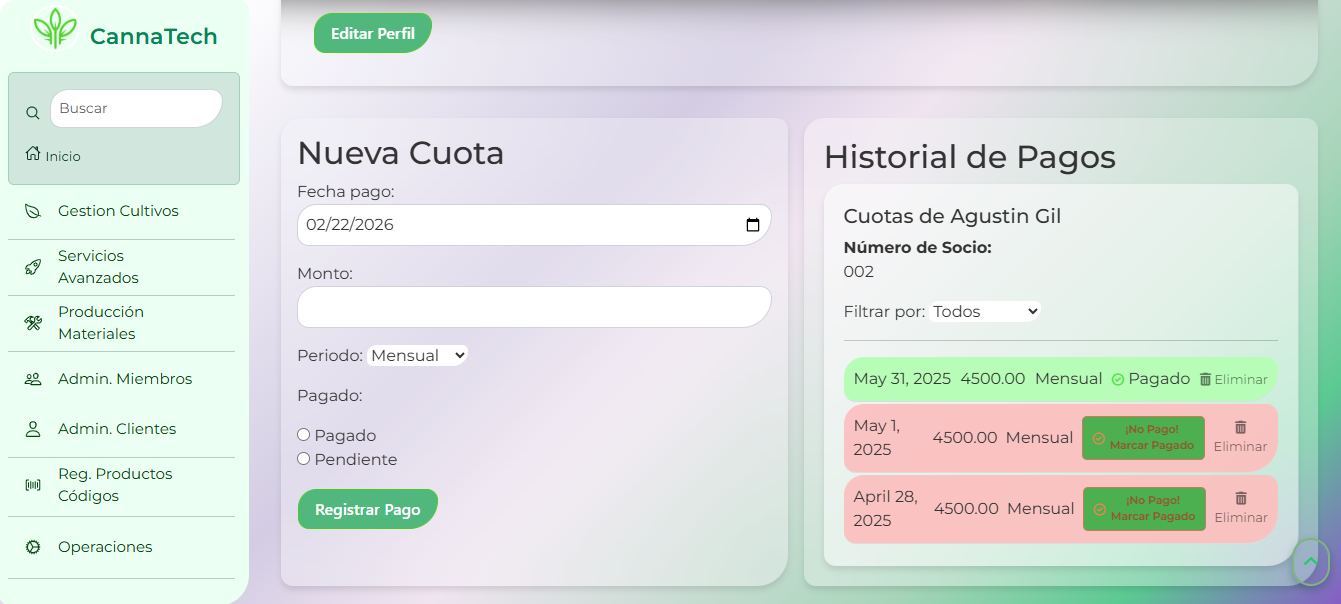Select the Admin. Miembros sidebar icon
The width and height of the screenshot is (1341, 604).
click(31, 378)
